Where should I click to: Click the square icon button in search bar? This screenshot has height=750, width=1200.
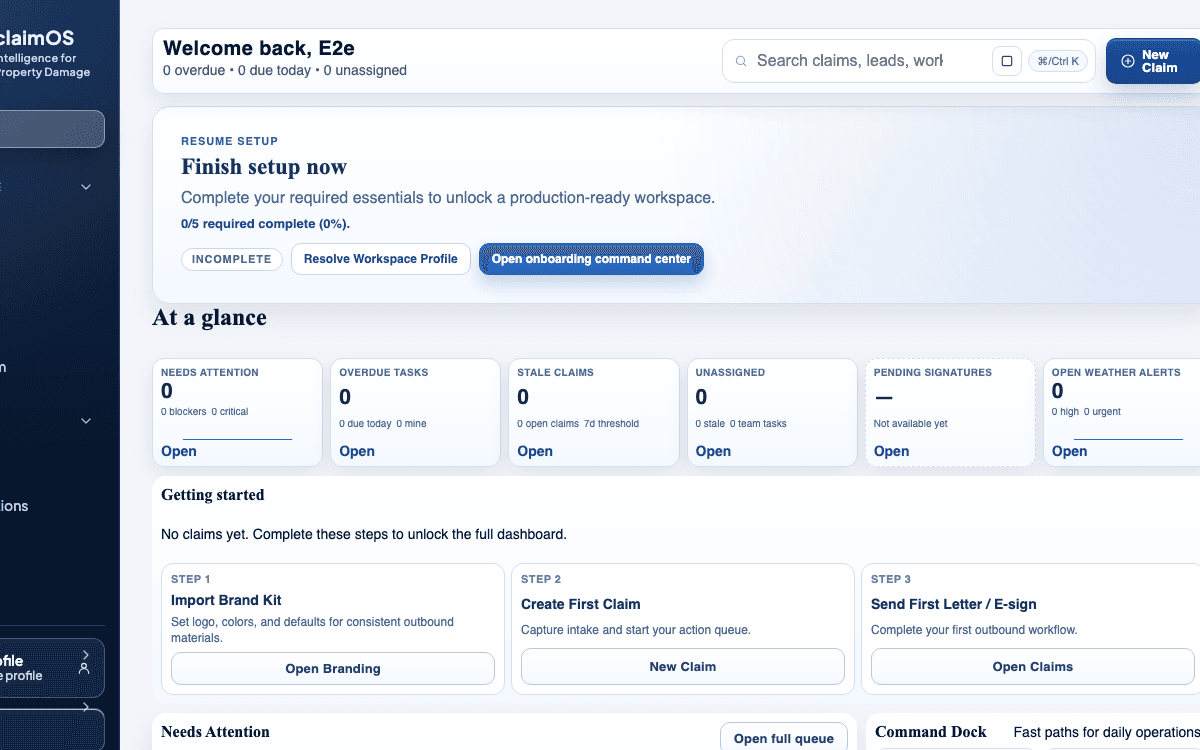[x=1006, y=61]
